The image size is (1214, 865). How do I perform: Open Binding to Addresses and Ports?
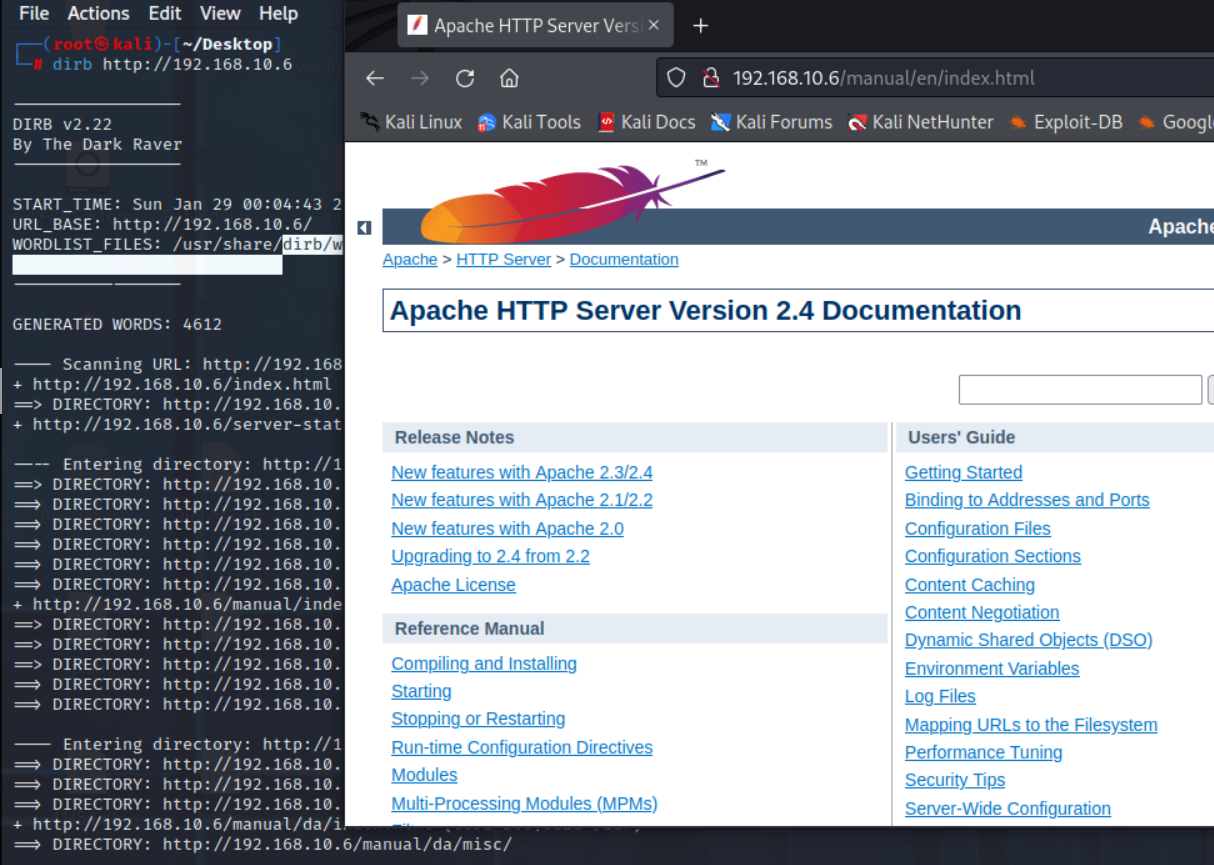1027,500
